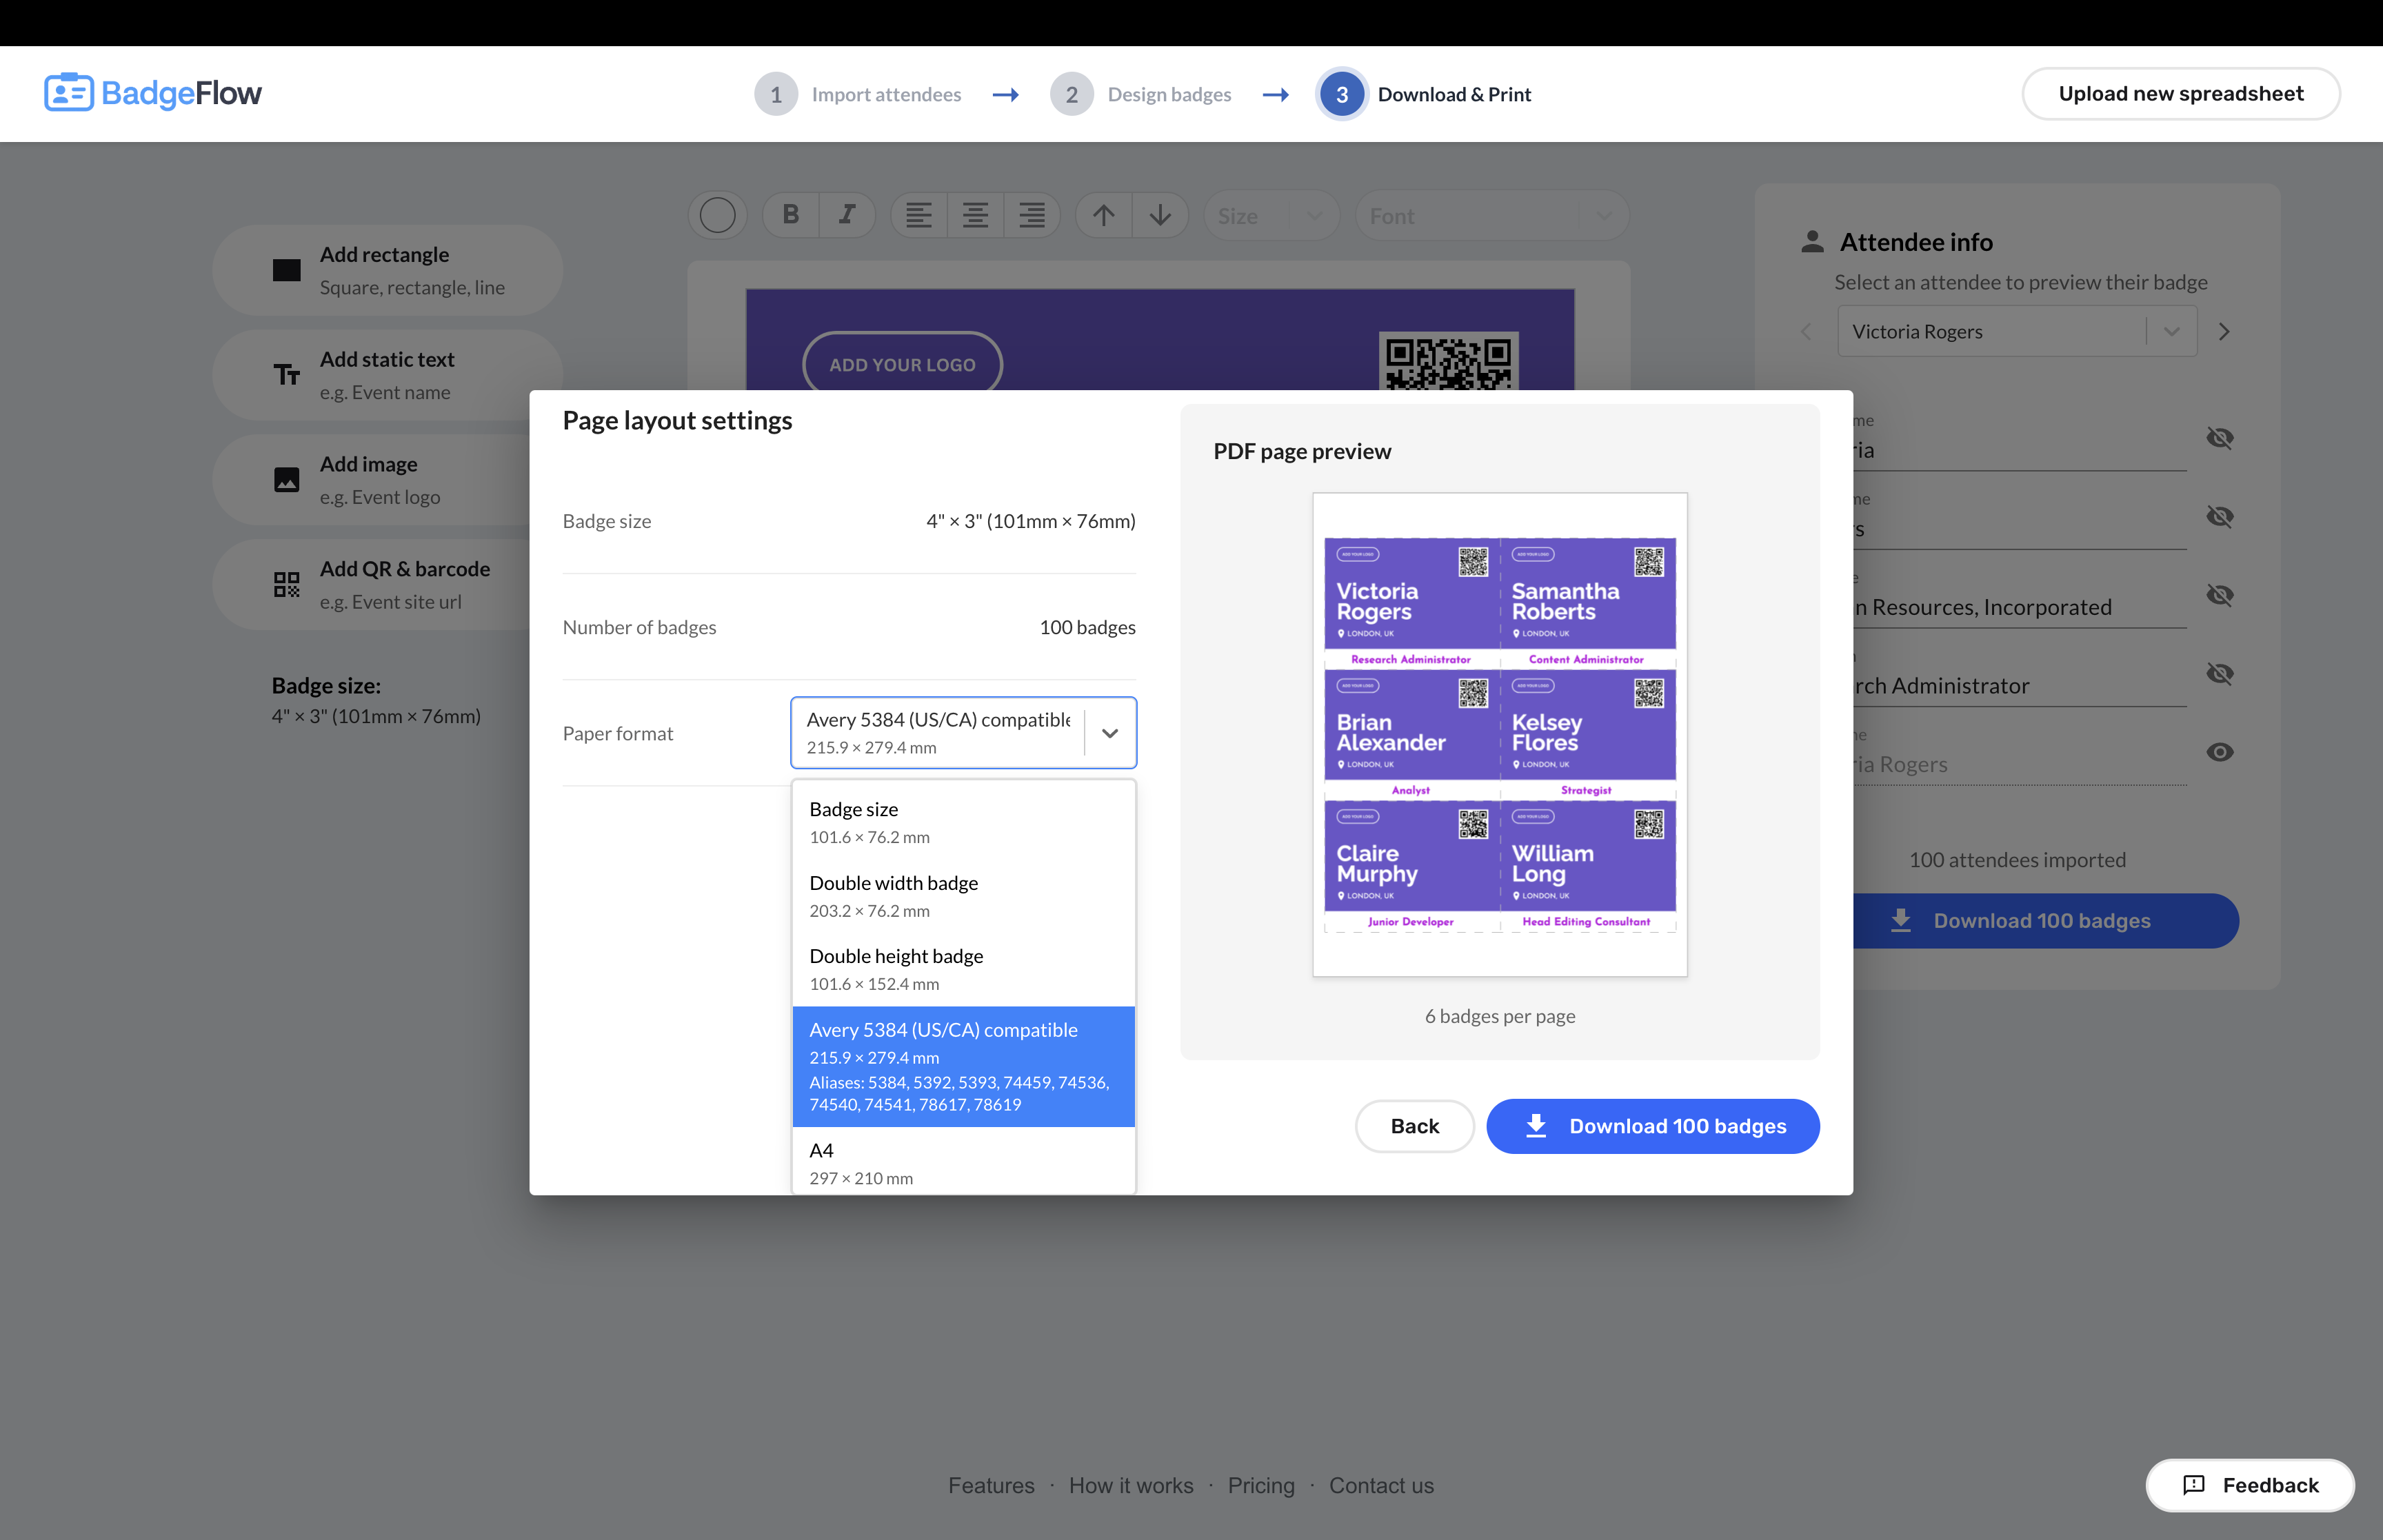Move element up with arrow
Screen dimensions: 2383x1540
(x=1104, y=215)
